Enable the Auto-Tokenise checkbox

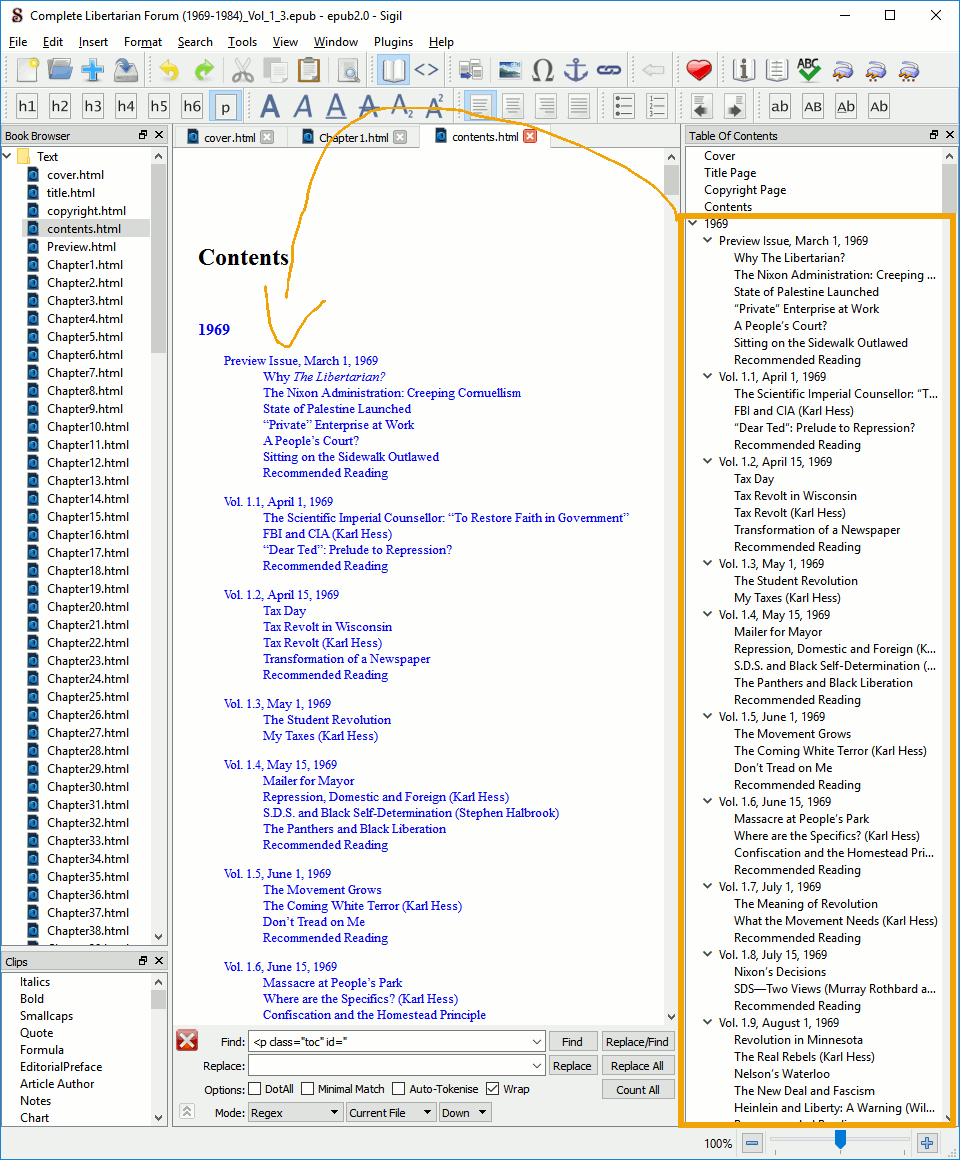[398, 1088]
